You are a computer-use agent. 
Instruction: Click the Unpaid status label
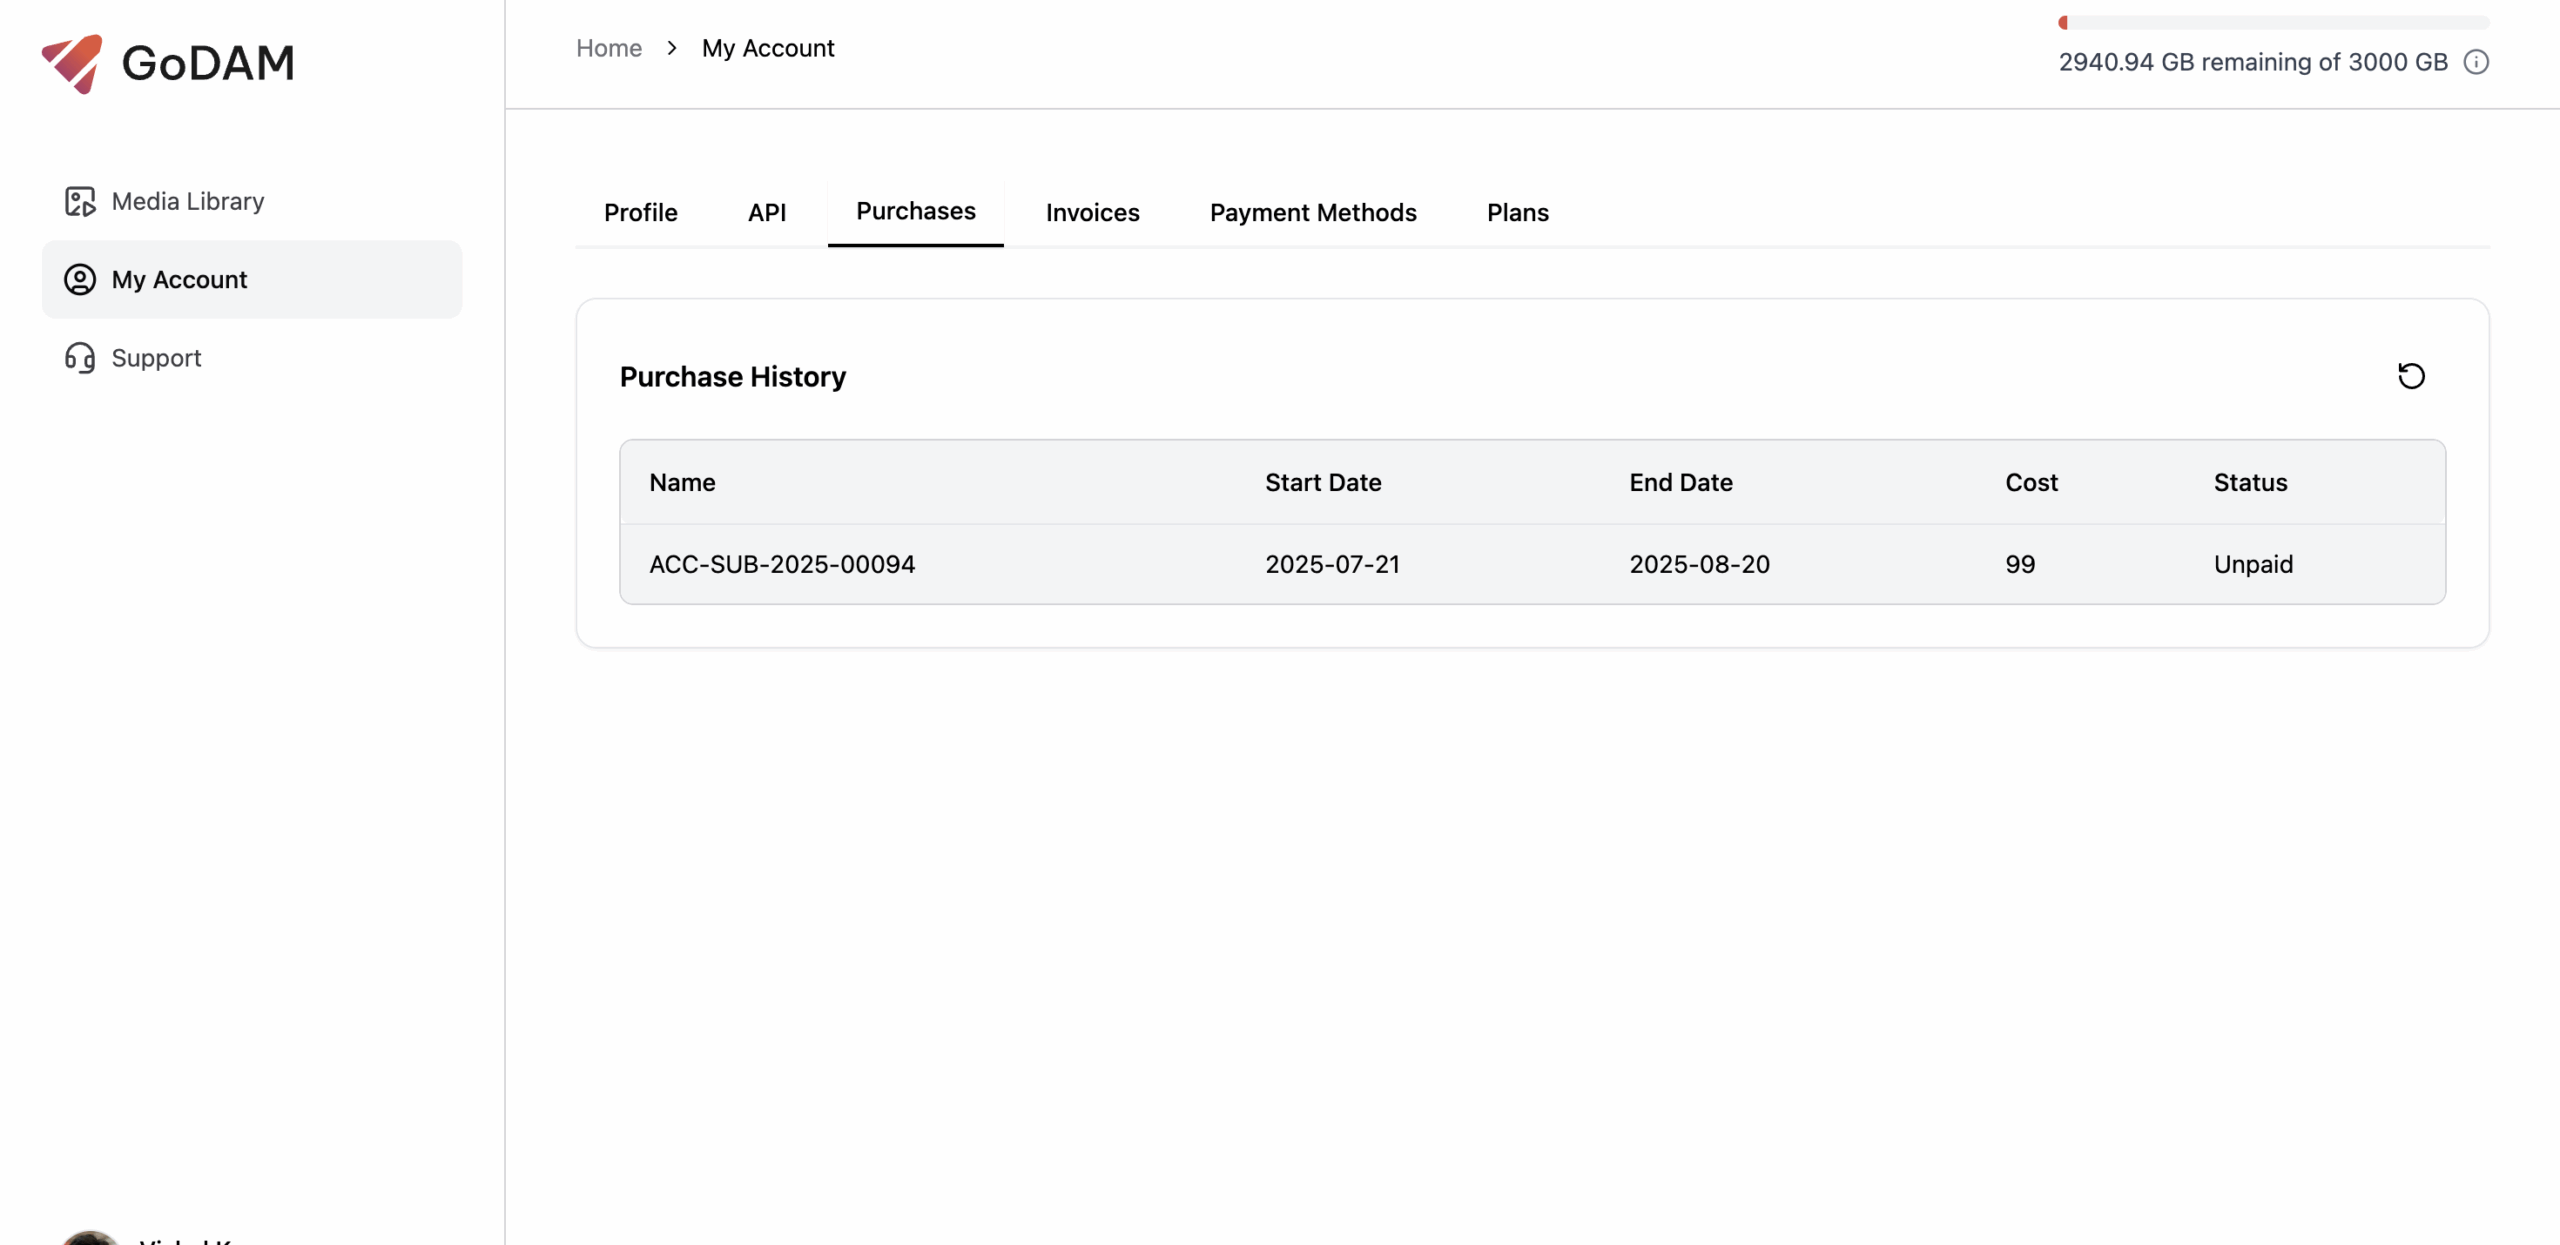point(2253,563)
